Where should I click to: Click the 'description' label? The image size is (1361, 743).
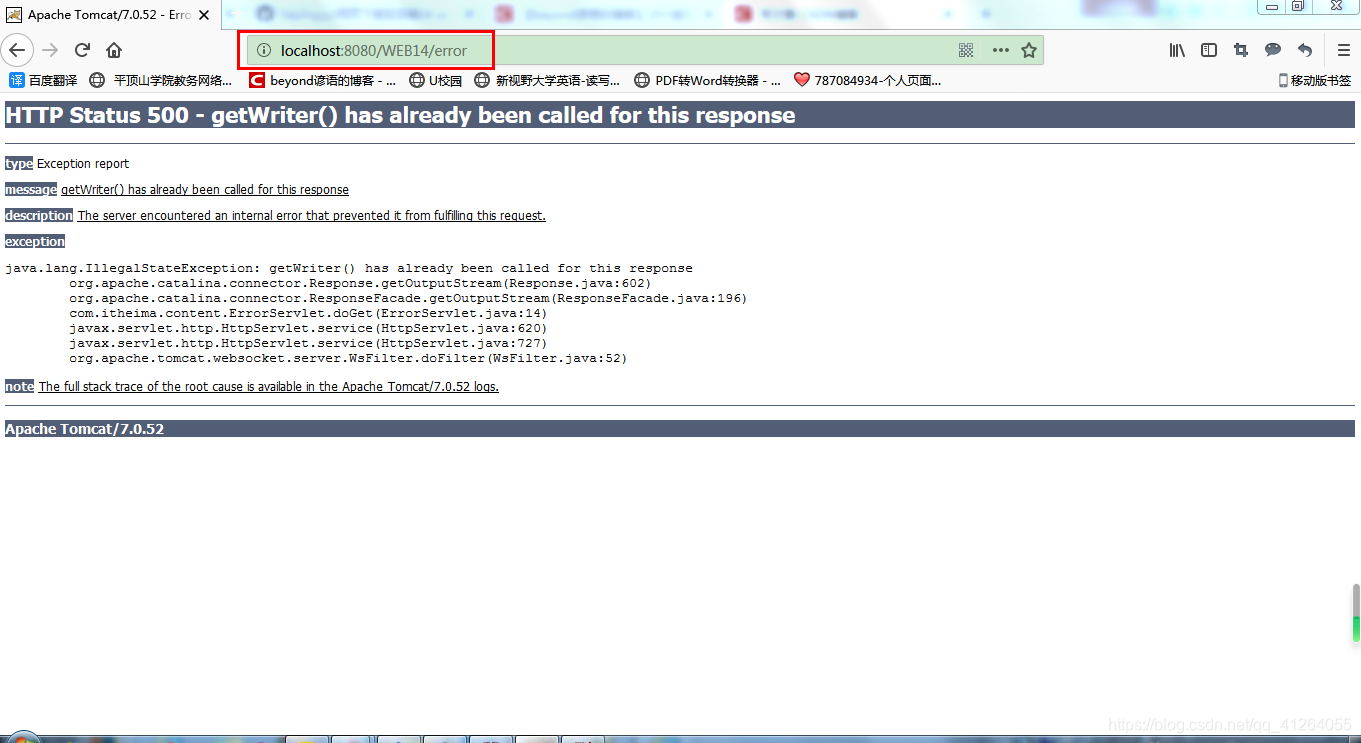click(x=39, y=215)
